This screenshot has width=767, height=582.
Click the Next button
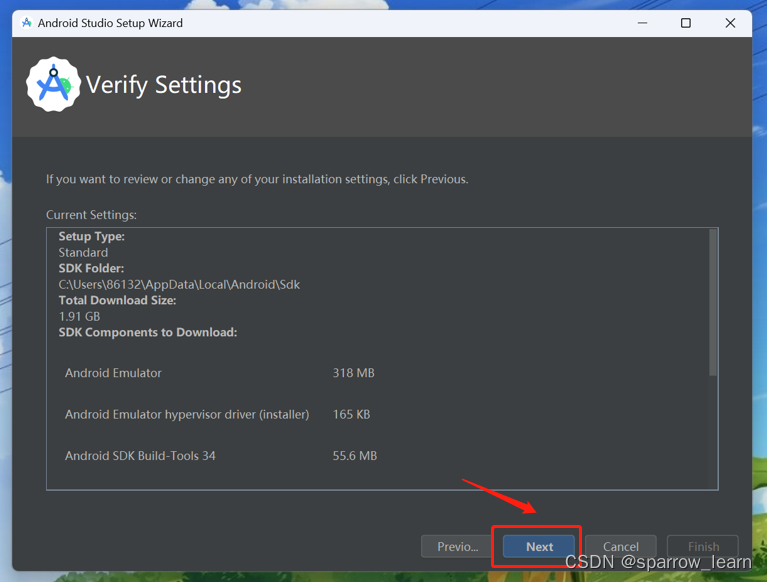(x=539, y=546)
